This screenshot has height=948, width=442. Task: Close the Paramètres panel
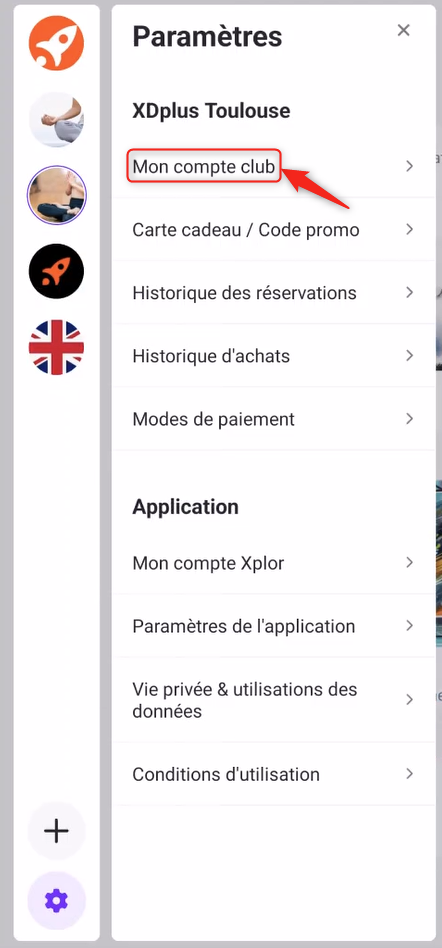(x=403, y=30)
